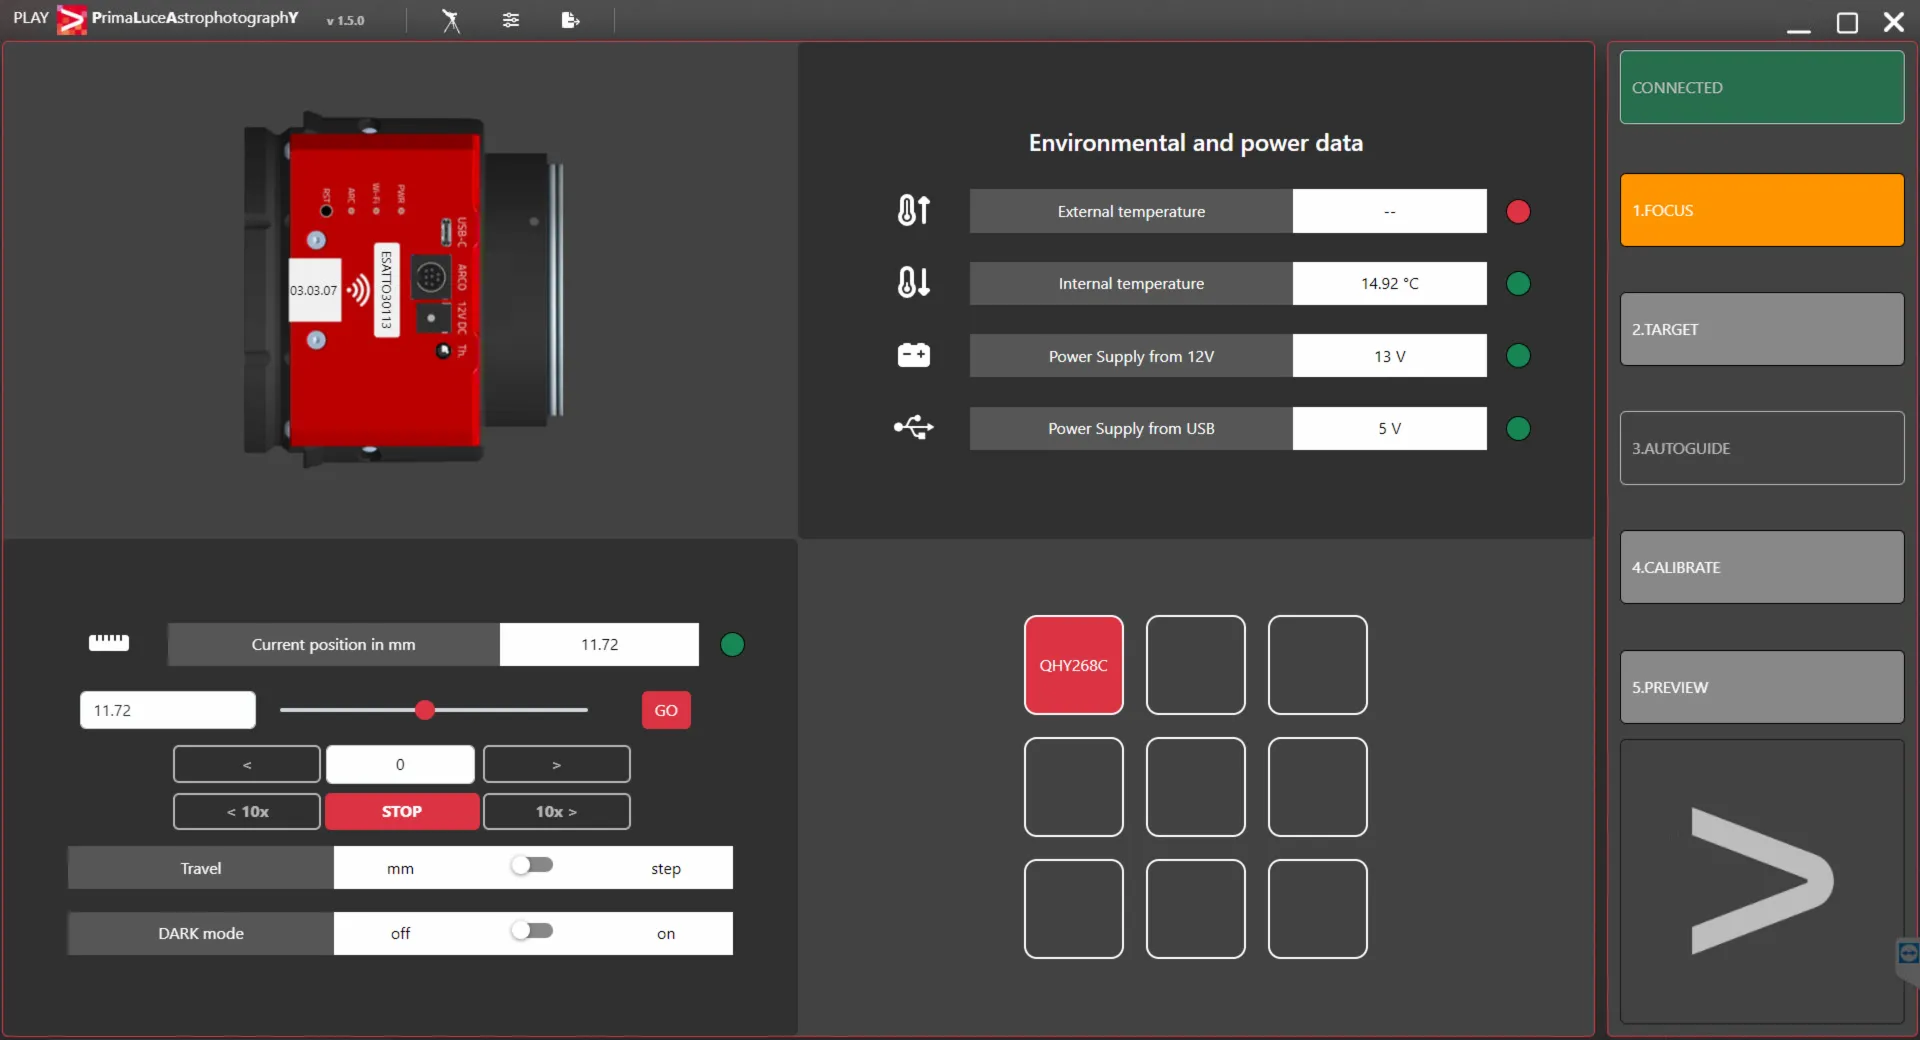Click the target position field showing 11.72

(x=168, y=710)
